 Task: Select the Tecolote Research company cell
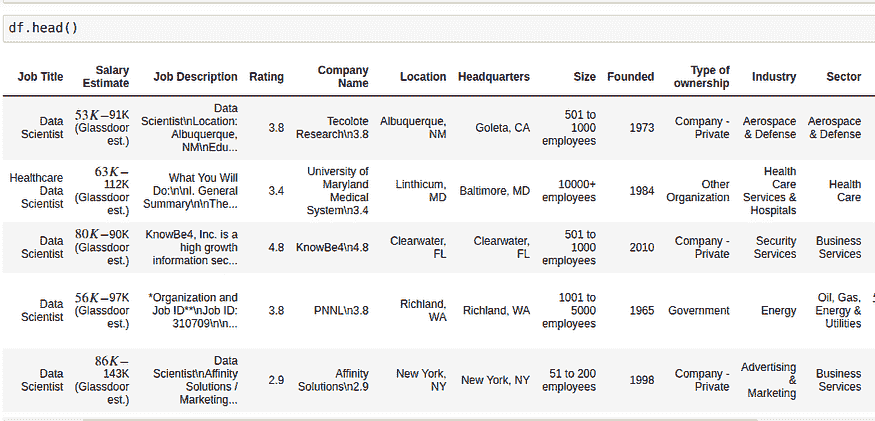pos(332,127)
